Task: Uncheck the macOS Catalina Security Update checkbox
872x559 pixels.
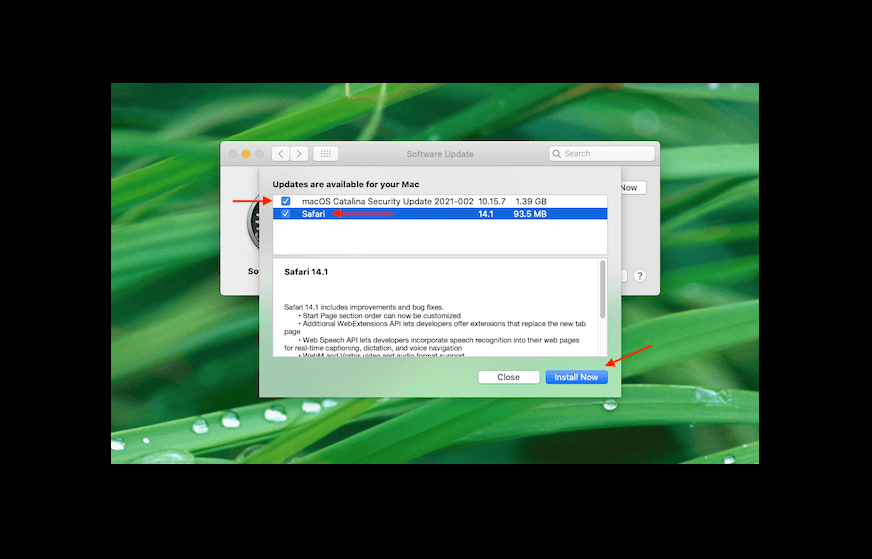Action: [286, 201]
